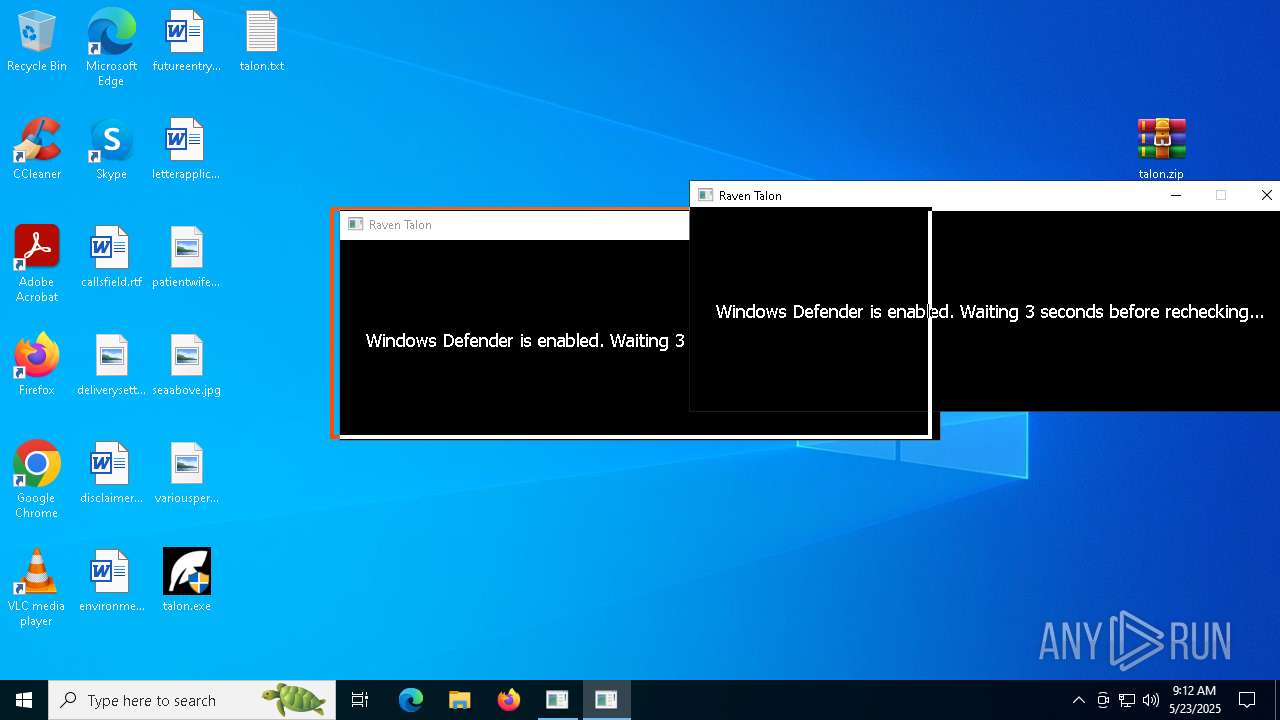Minimize the front Raven Talon window
The image size is (1280, 720).
1176,195
